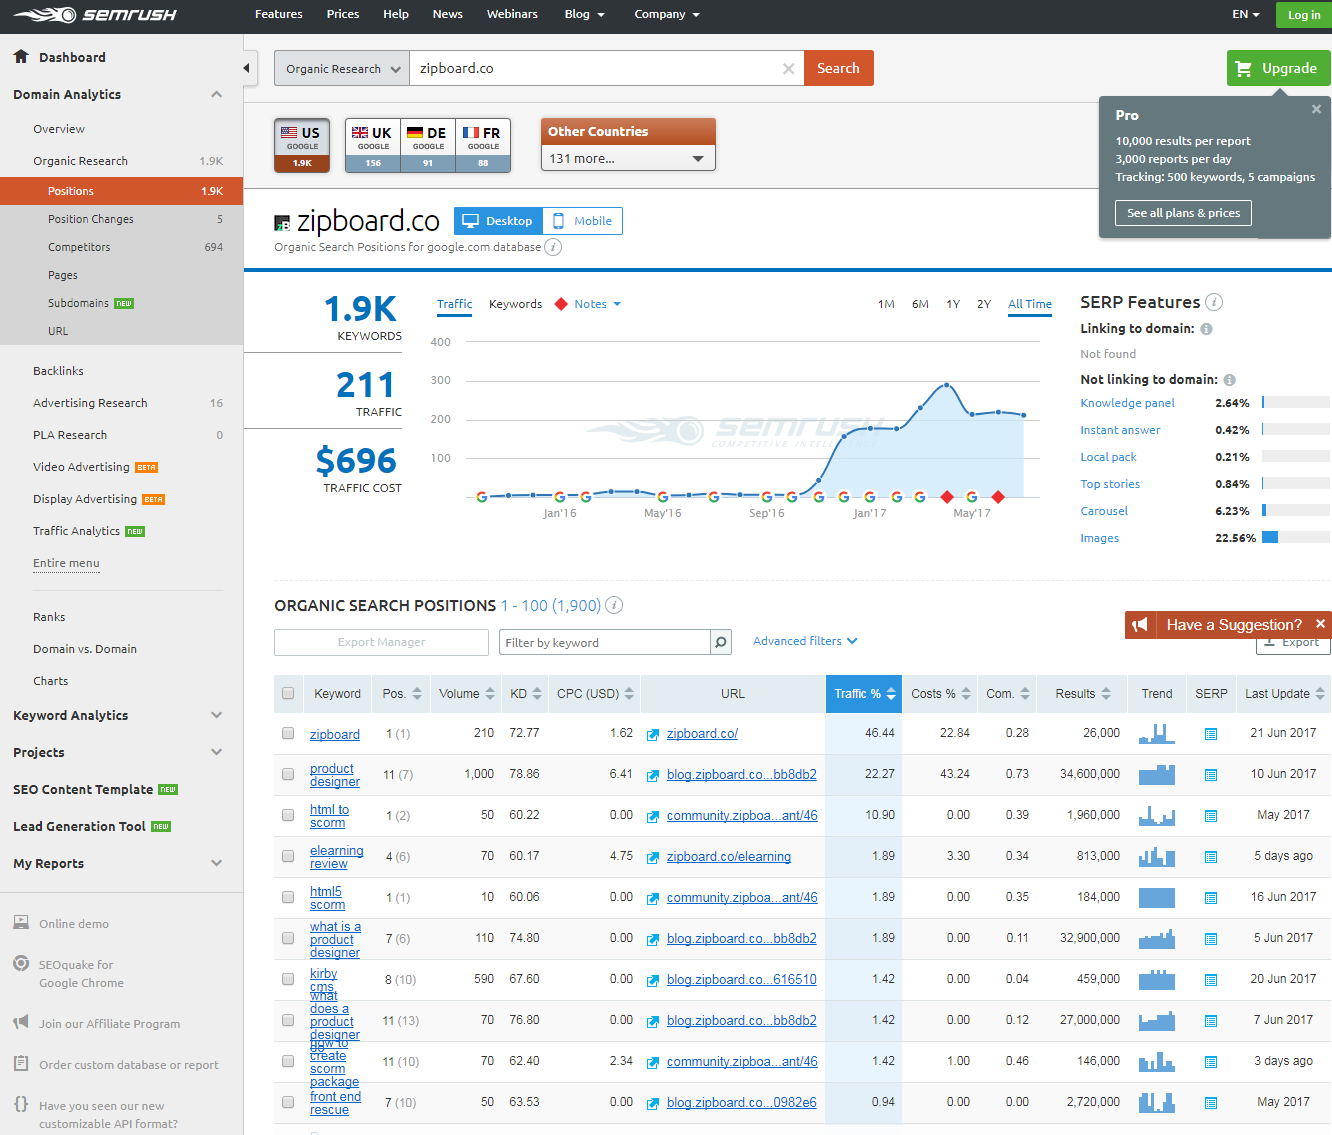Click Order custom database report icon
This screenshot has height=1135, width=1332.
(21, 1063)
